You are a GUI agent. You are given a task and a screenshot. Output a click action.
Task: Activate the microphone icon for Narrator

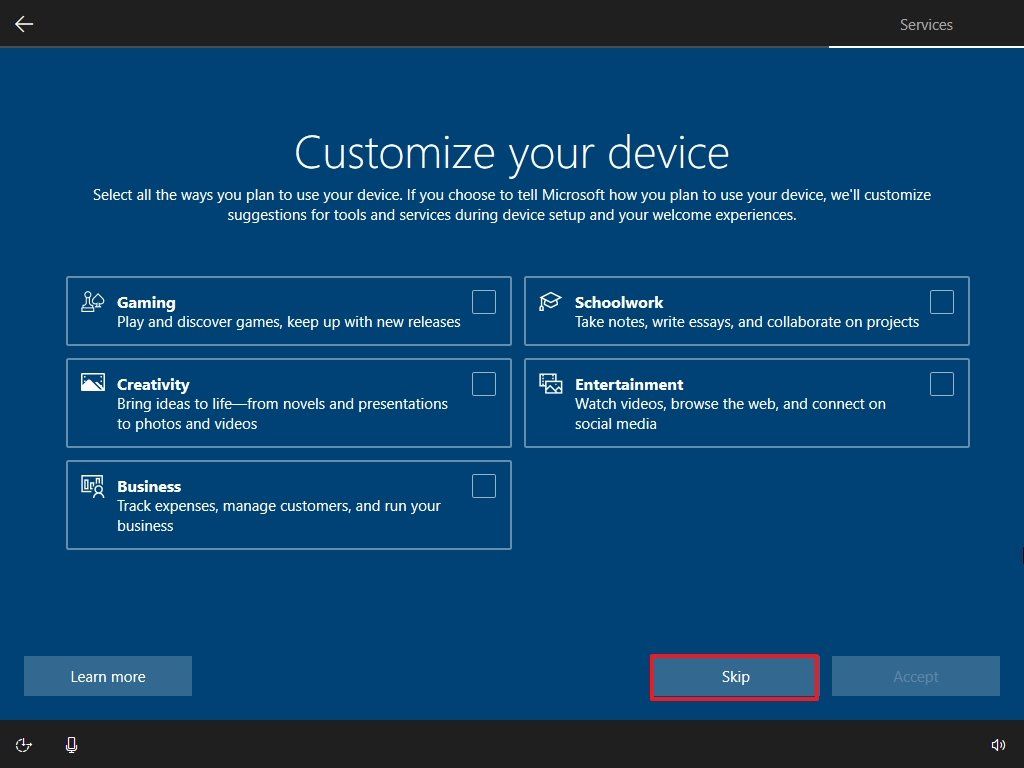tap(71, 744)
